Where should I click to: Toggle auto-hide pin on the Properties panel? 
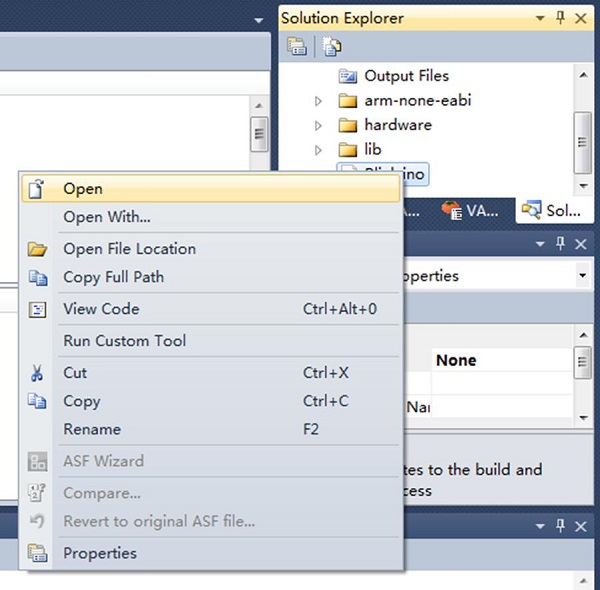(x=560, y=244)
